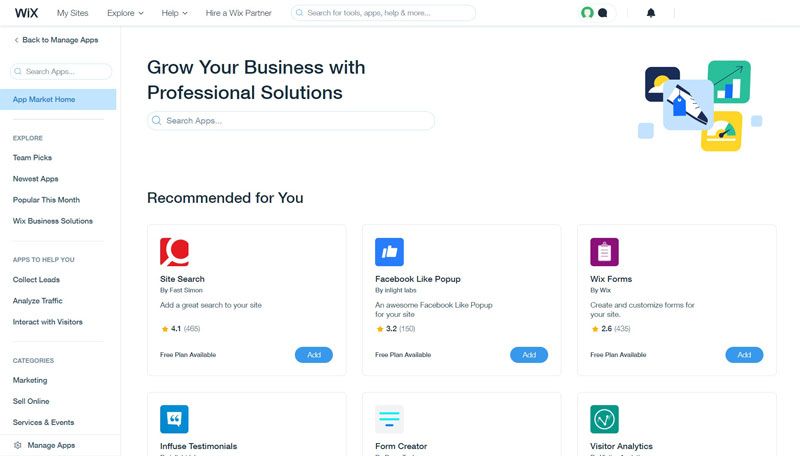800x456 pixels.
Task: Select App Market Home in sidebar
Action: click(x=58, y=99)
